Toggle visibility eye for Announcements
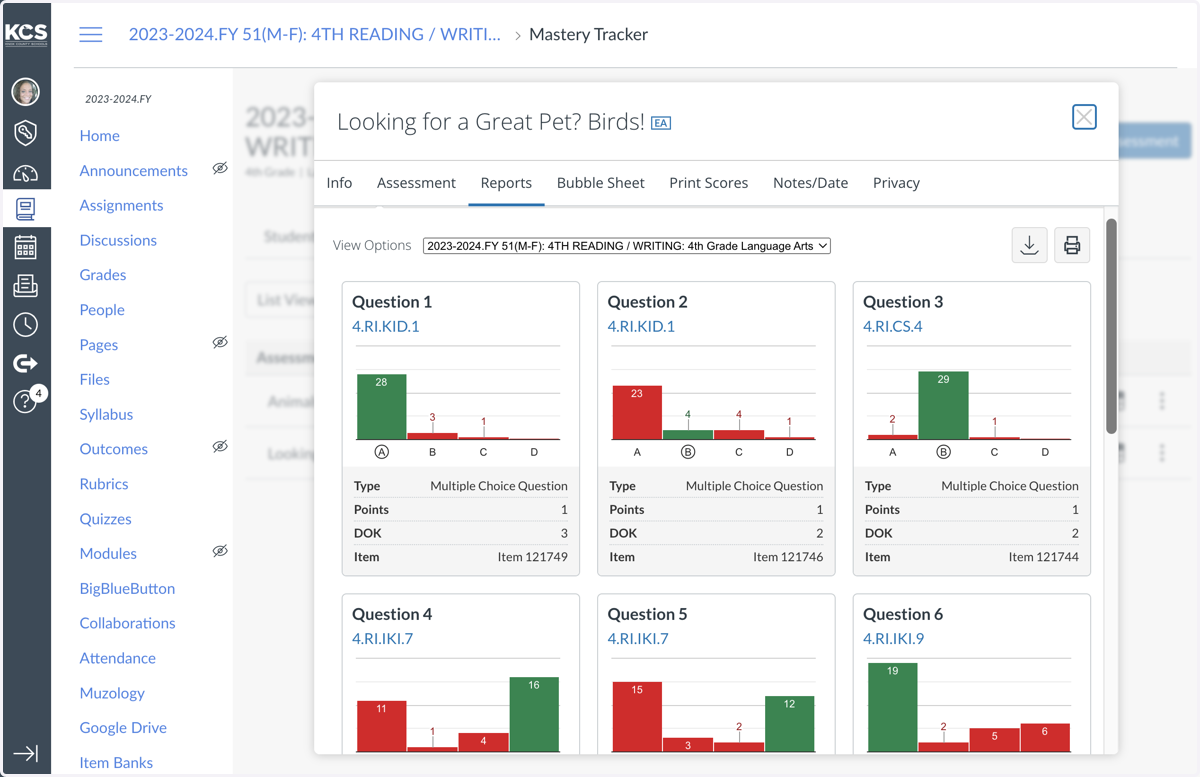Viewport: 1200px width, 777px height. click(x=220, y=169)
